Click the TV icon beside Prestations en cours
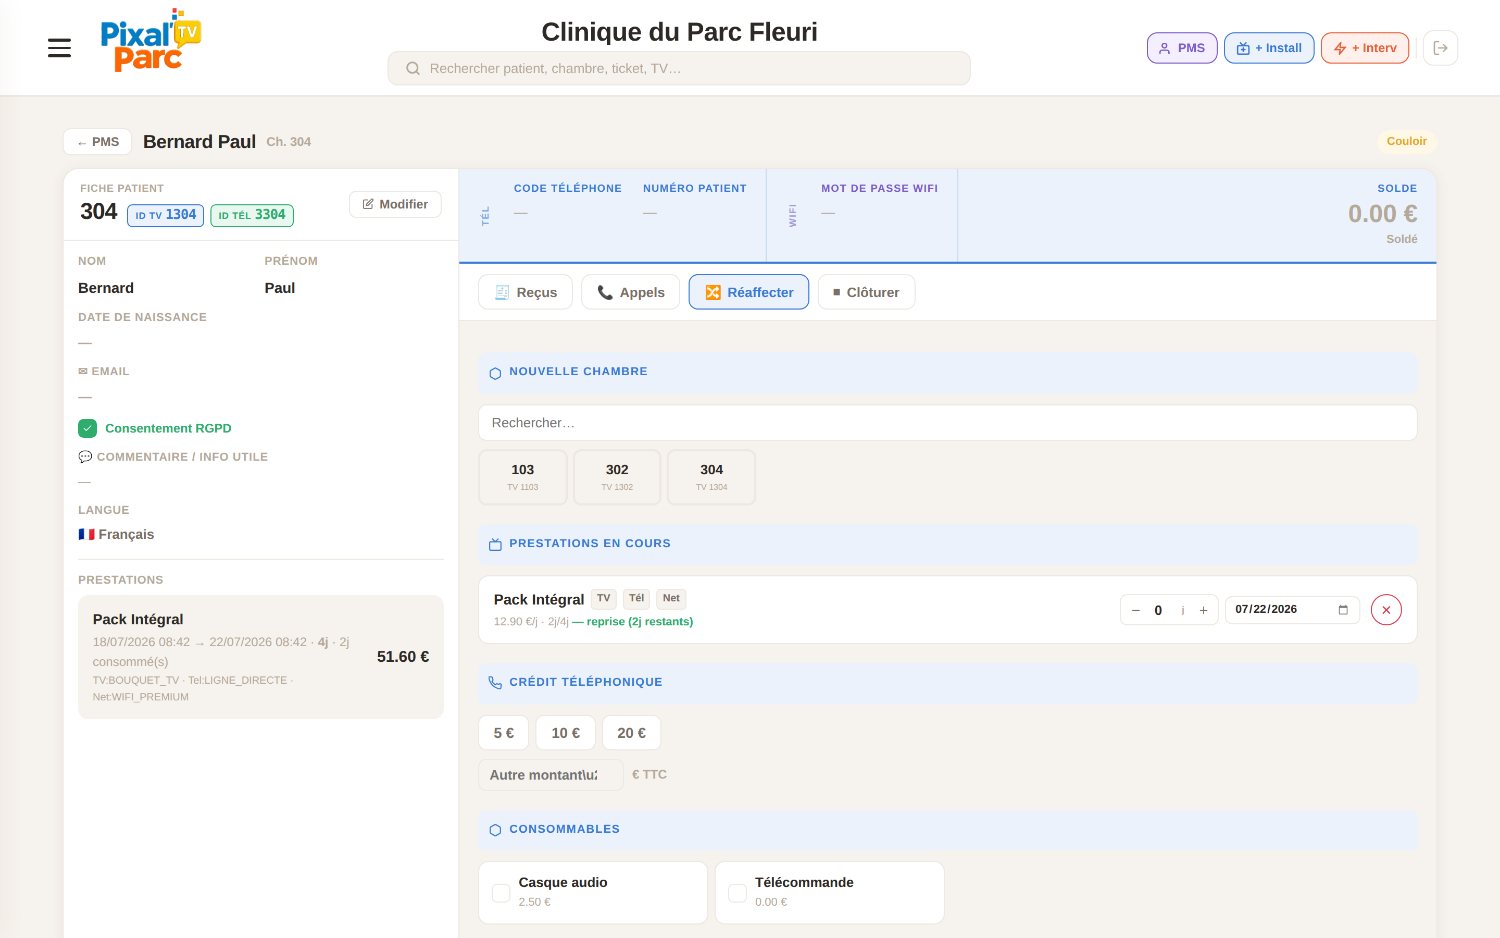The height and width of the screenshot is (938, 1500). click(x=495, y=545)
